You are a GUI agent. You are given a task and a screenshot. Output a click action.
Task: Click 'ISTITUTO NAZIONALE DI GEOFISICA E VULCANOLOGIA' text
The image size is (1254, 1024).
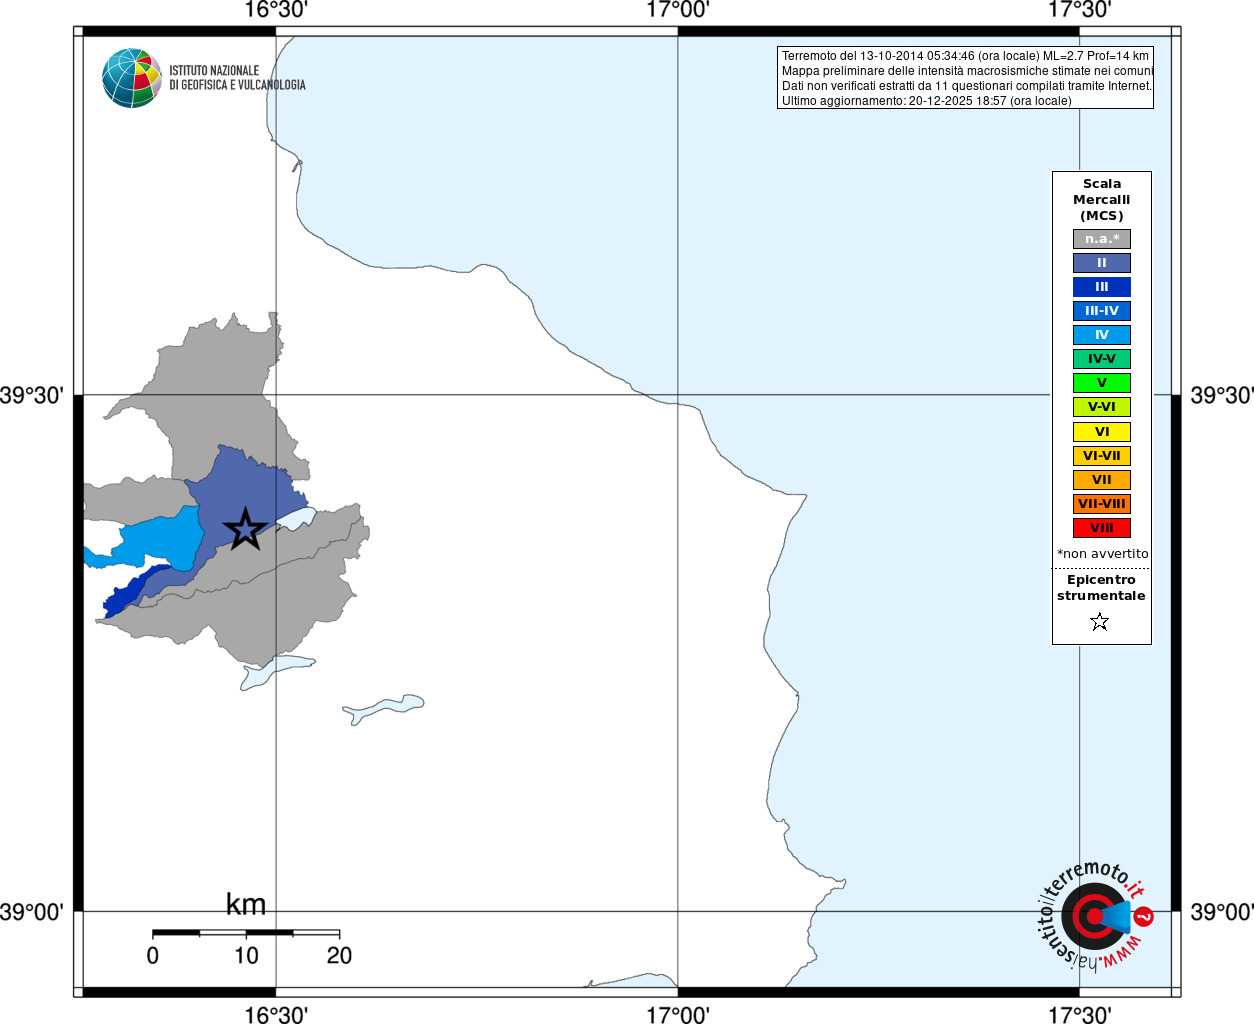[237, 78]
